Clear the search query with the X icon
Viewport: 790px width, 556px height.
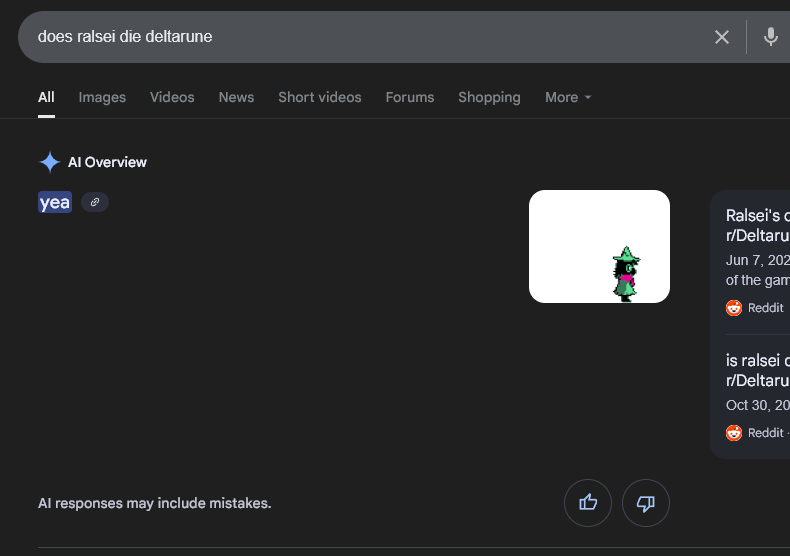pos(721,37)
